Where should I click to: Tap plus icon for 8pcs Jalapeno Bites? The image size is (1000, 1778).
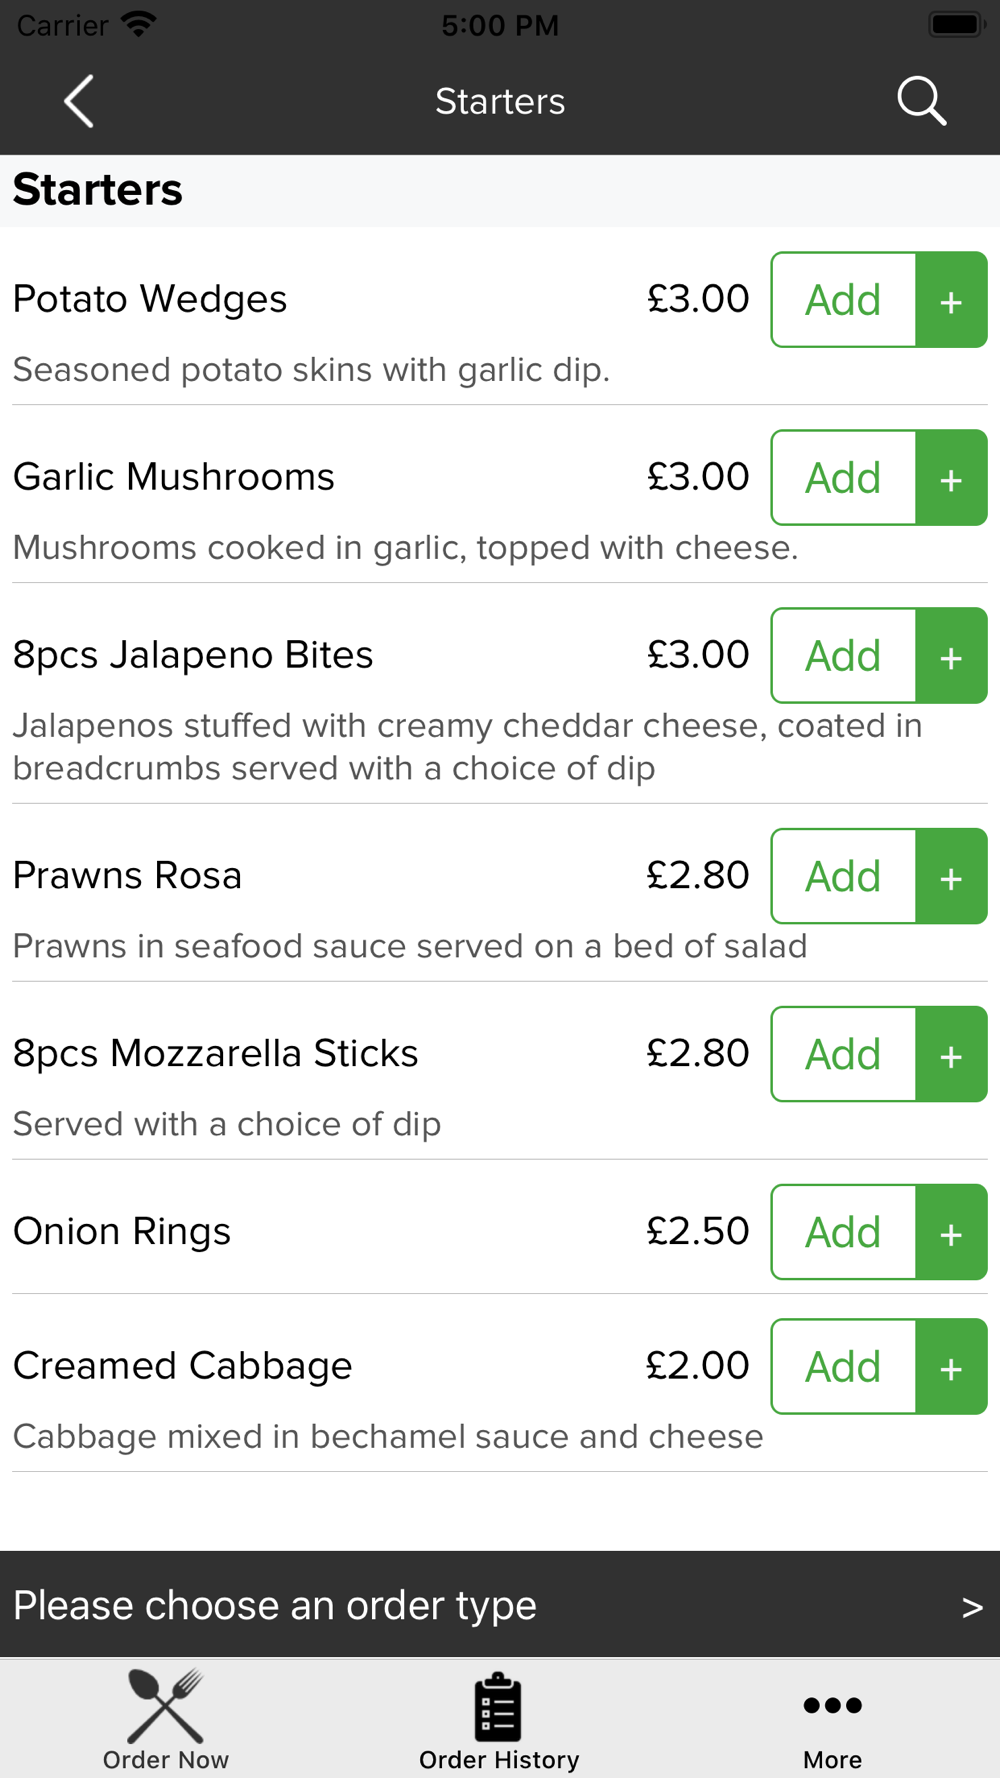point(952,656)
